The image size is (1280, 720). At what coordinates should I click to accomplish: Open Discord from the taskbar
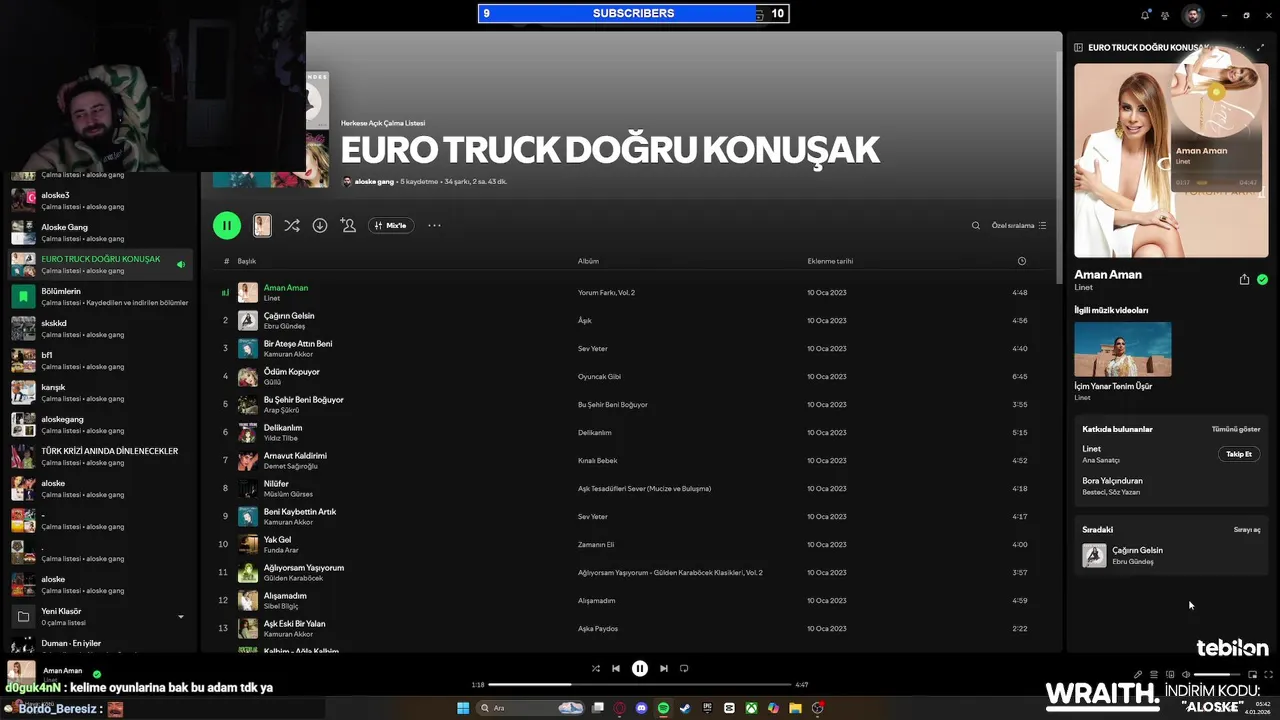(642, 708)
